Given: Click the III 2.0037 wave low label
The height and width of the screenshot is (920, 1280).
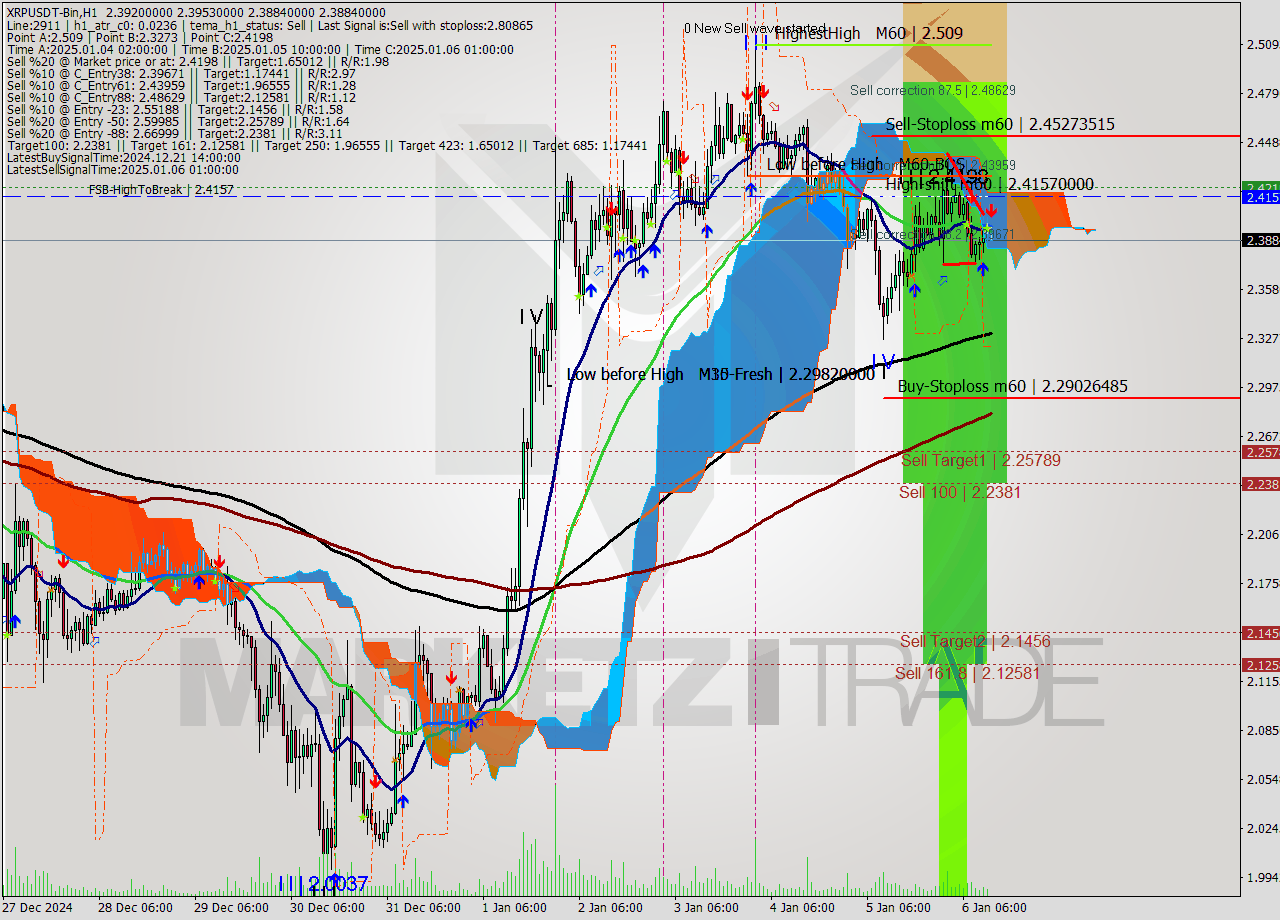Looking at the screenshot, I should pos(324,884).
